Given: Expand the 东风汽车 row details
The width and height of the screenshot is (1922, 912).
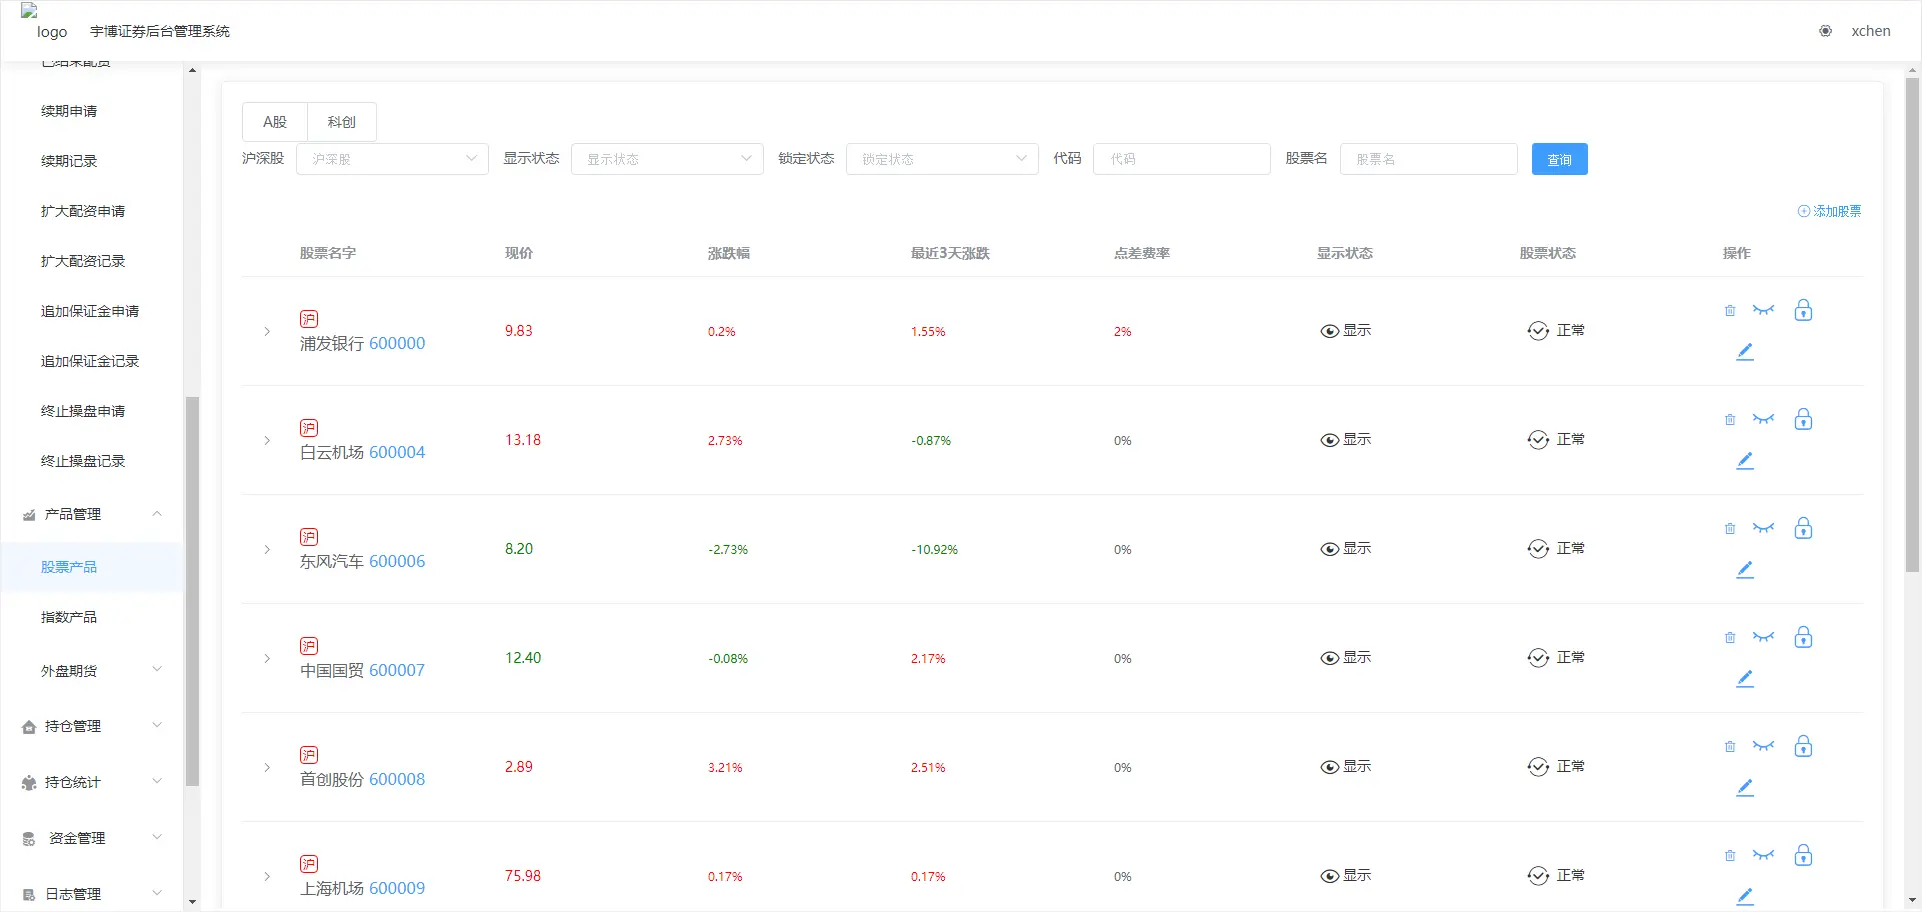Looking at the screenshot, I should (x=267, y=550).
